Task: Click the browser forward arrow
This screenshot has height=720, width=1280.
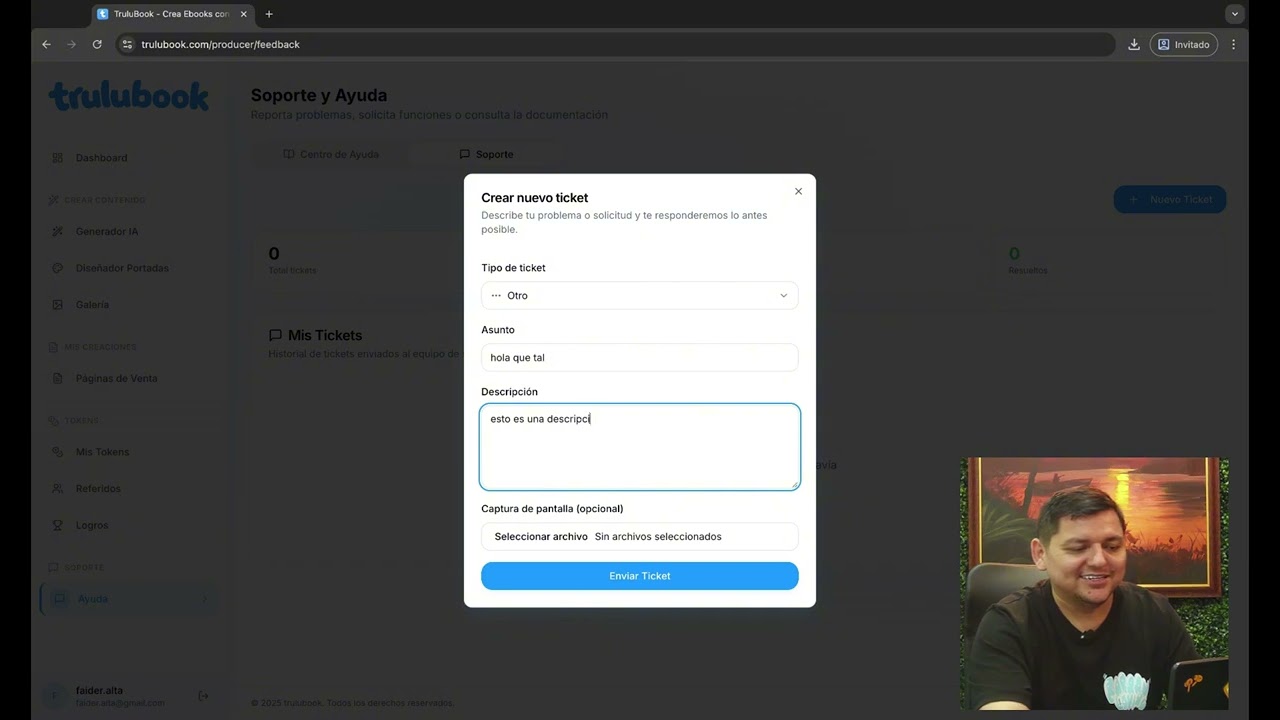Action: coord(71,44)
